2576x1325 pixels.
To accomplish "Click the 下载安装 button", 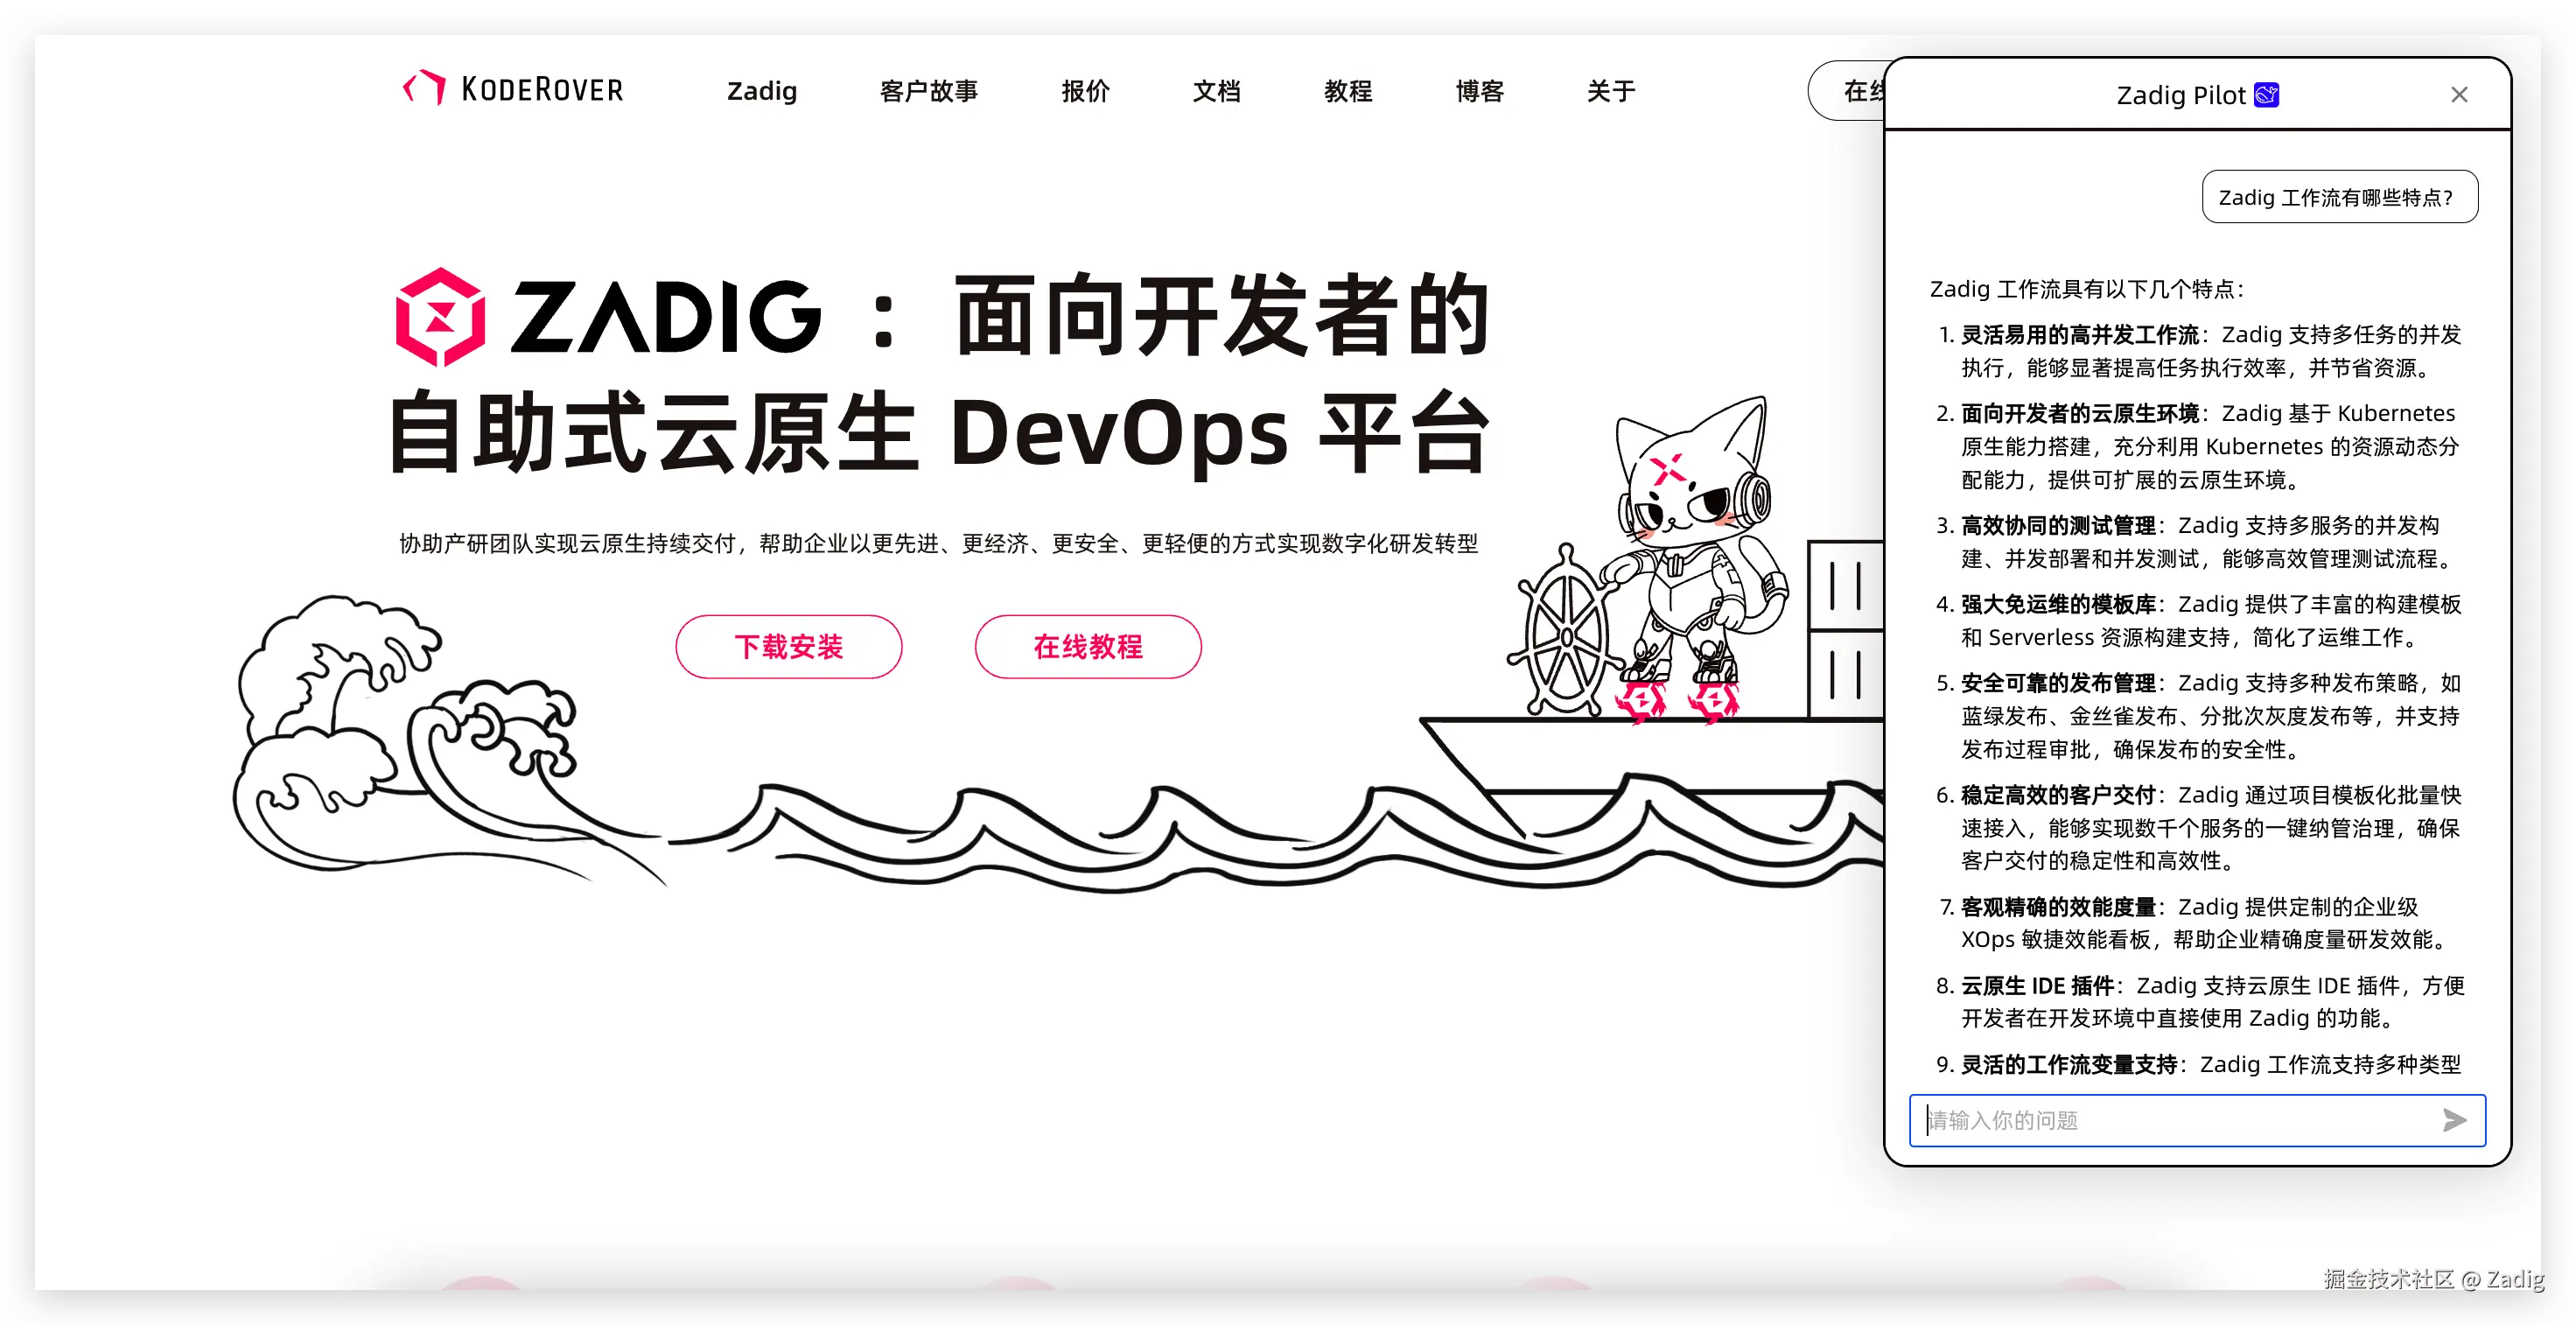I will (x=788, y=647).
